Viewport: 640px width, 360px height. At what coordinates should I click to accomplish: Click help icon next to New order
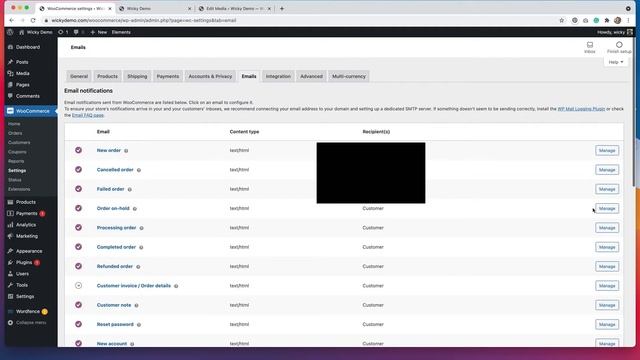(126, 151)
